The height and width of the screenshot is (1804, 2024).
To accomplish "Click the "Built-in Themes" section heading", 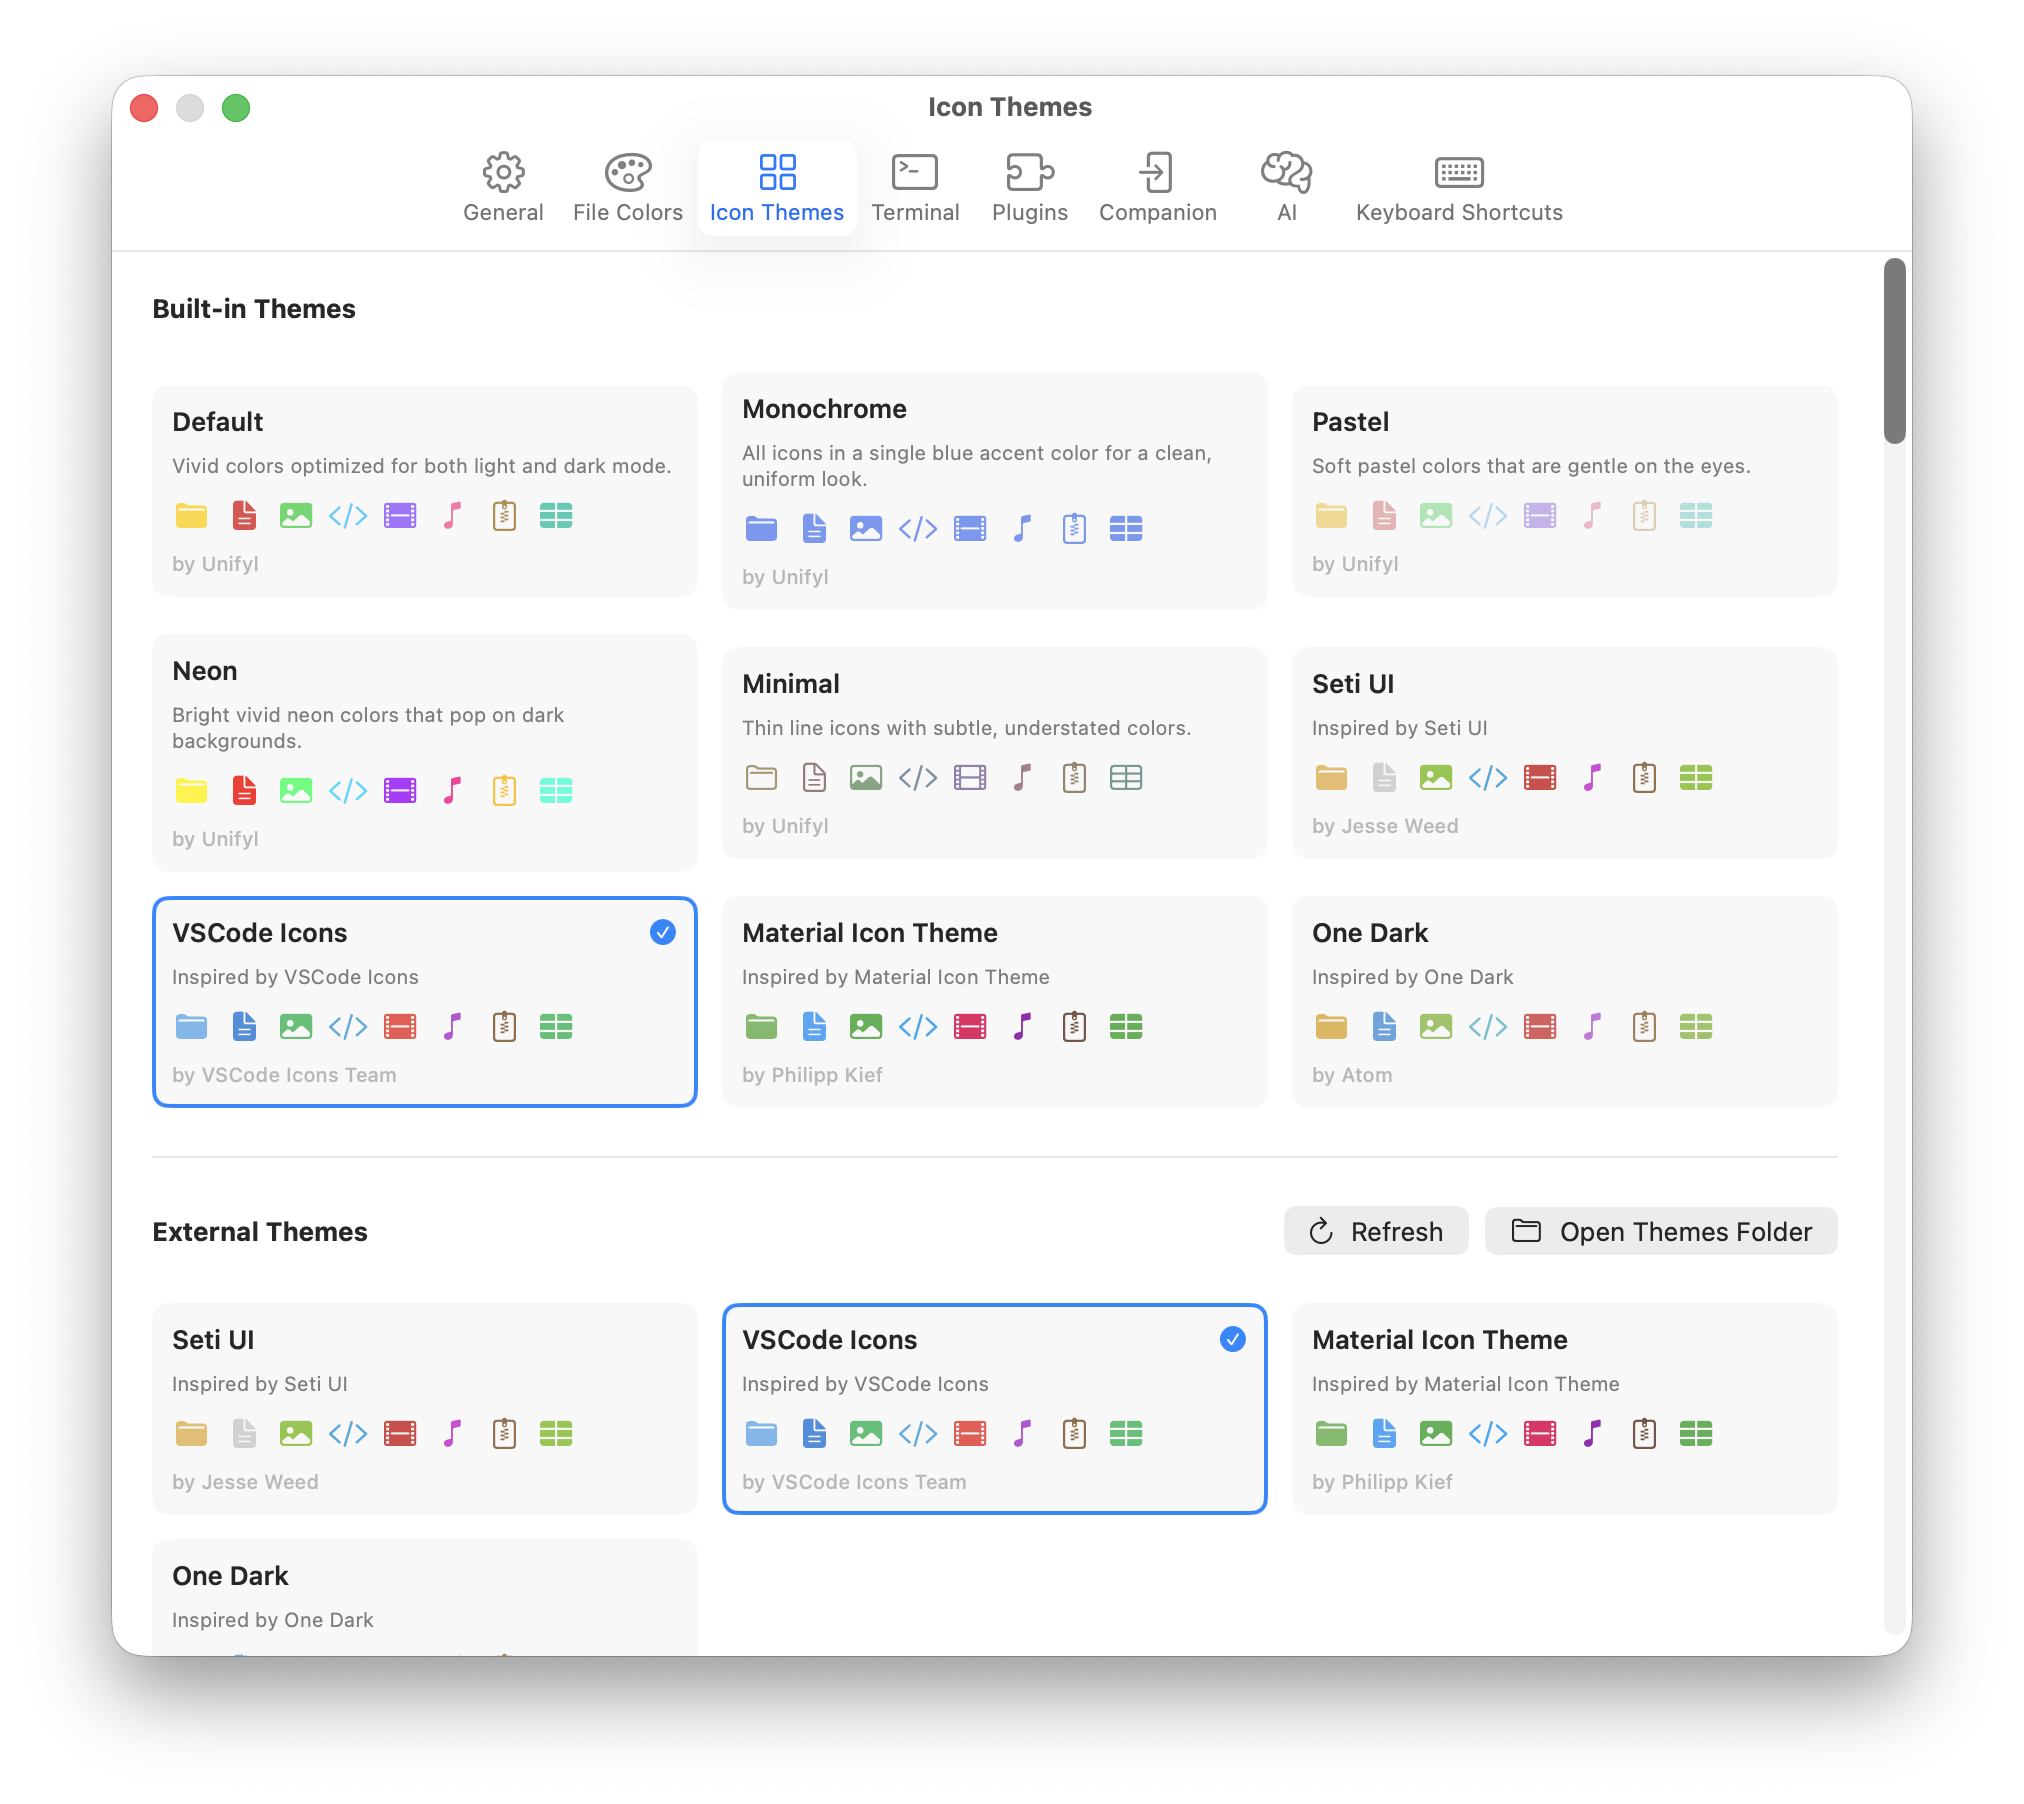I will (x=254, y=309).
